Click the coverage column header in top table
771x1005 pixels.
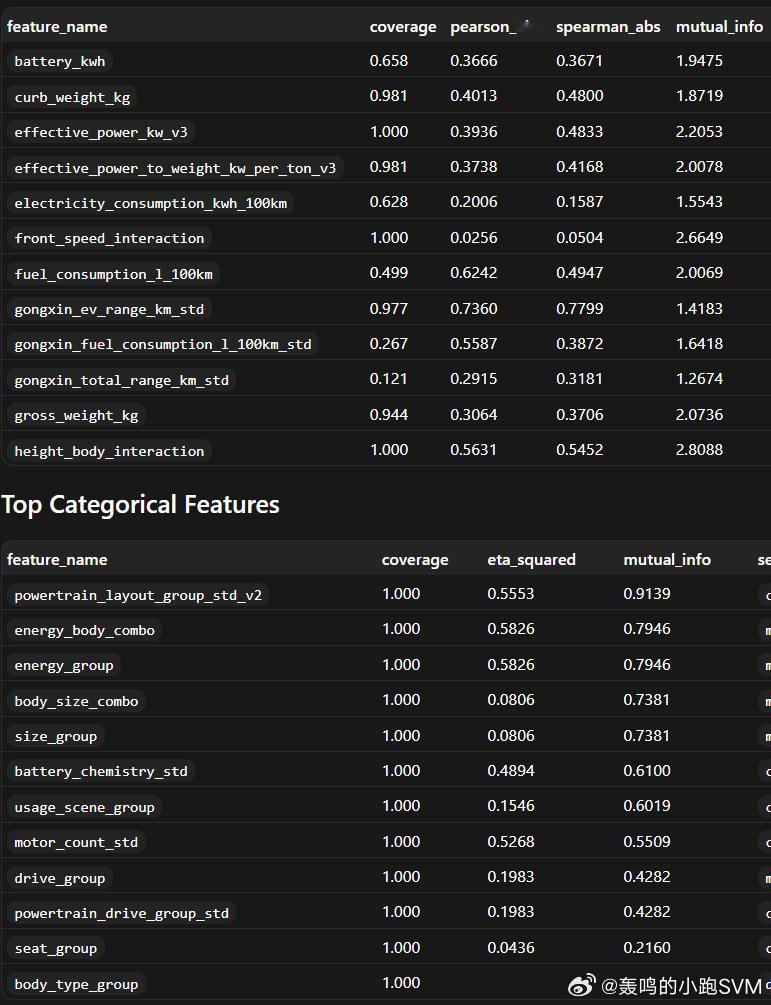point(402,27)
